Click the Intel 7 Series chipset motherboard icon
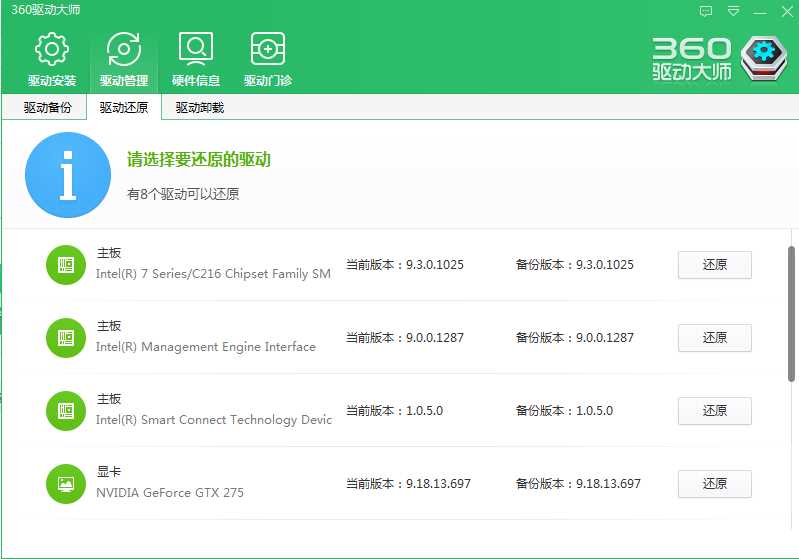This screenshot has width=799, height=559. click(66, 265)
